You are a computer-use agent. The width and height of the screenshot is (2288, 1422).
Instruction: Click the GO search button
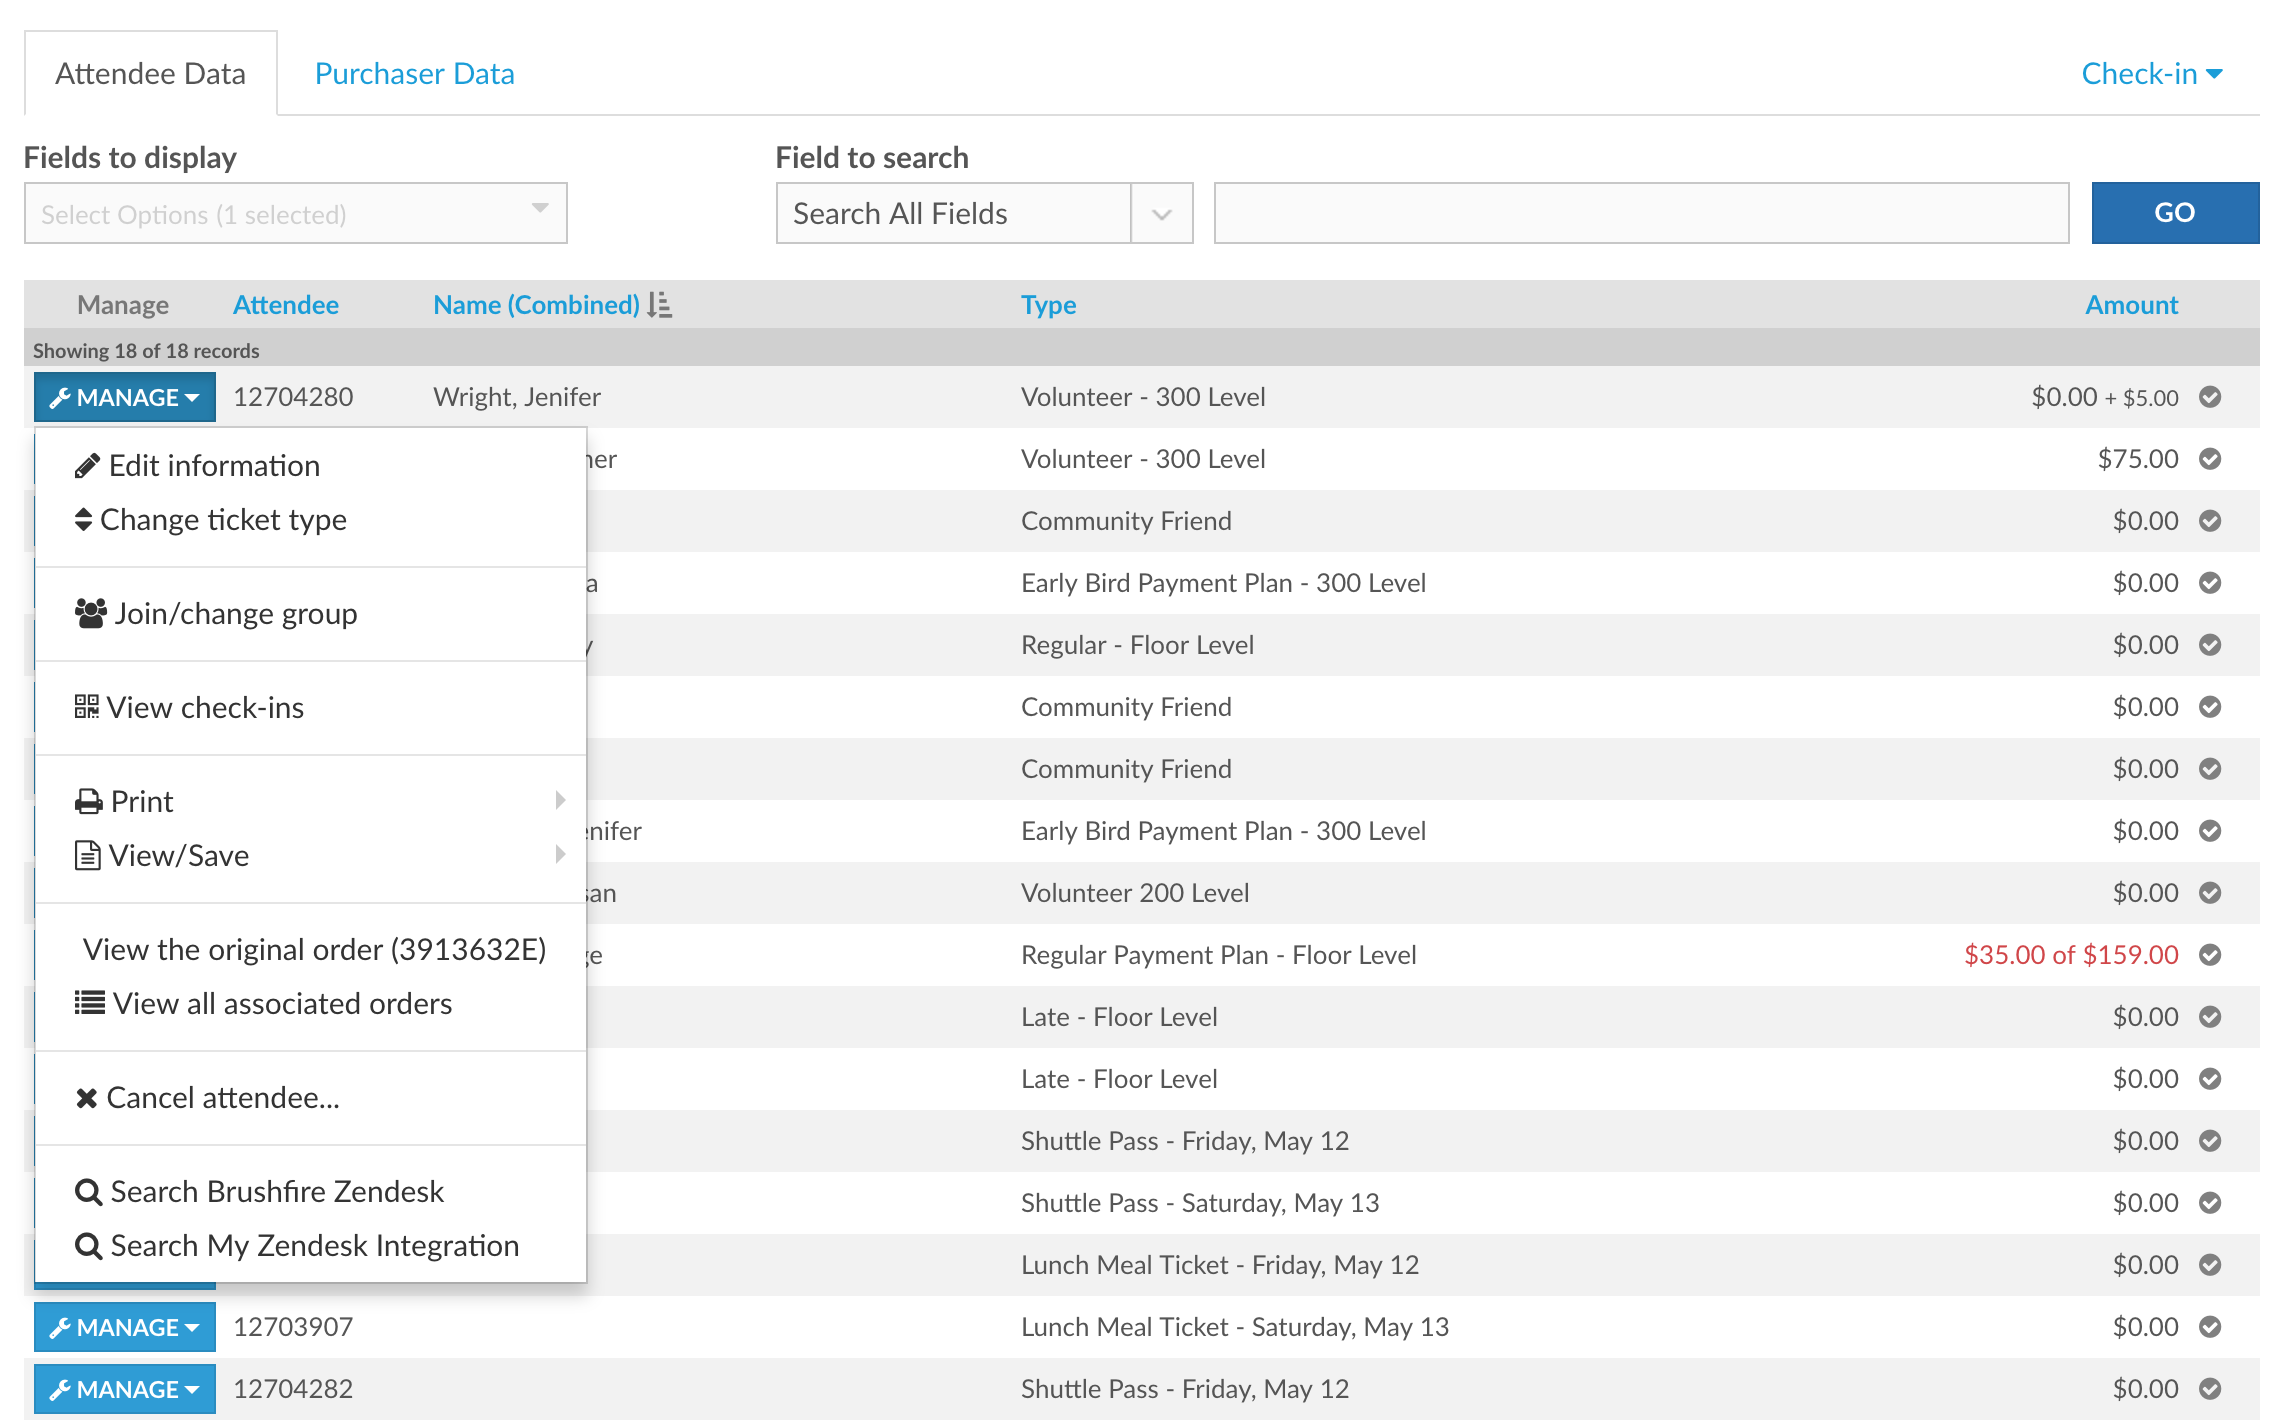[x=2175, y=213]
